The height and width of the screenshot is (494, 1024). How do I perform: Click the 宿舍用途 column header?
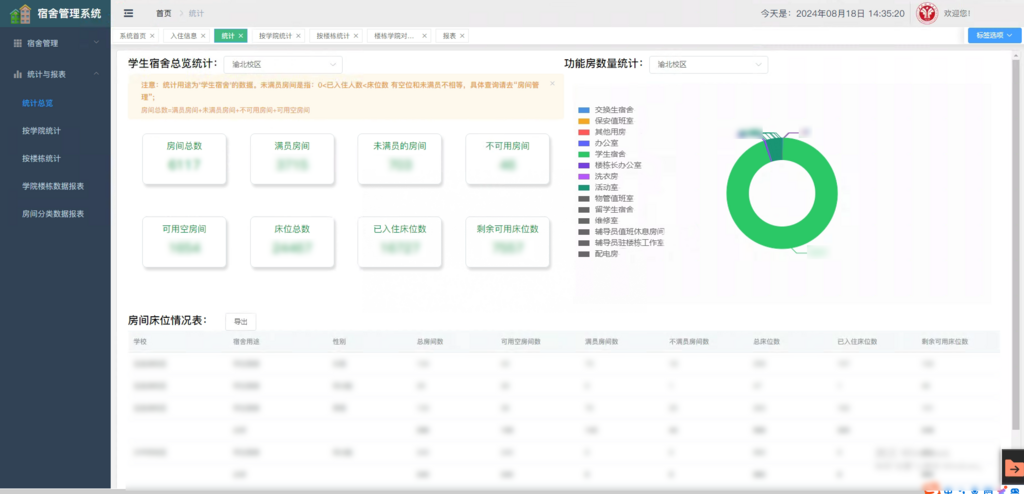[x=246, y=342]
